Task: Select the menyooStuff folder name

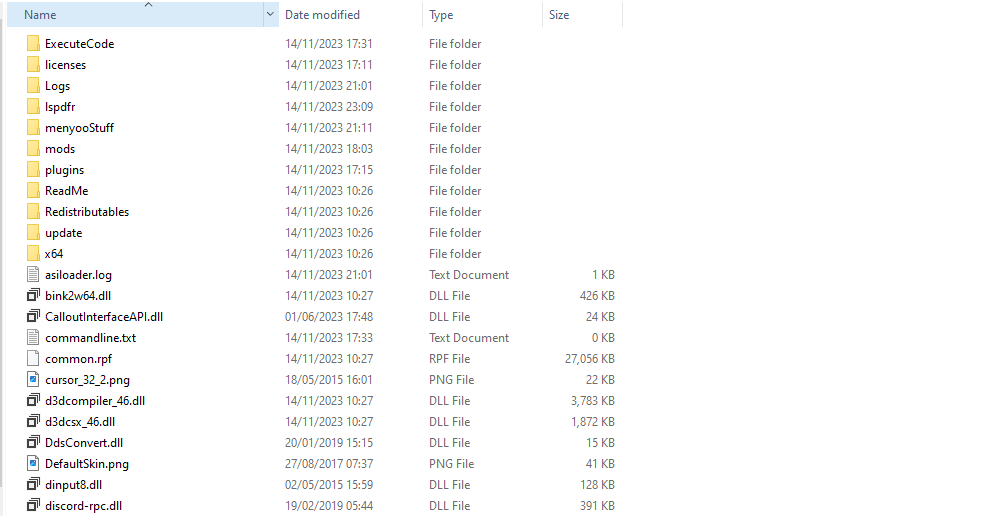Action: pos(79,128)
